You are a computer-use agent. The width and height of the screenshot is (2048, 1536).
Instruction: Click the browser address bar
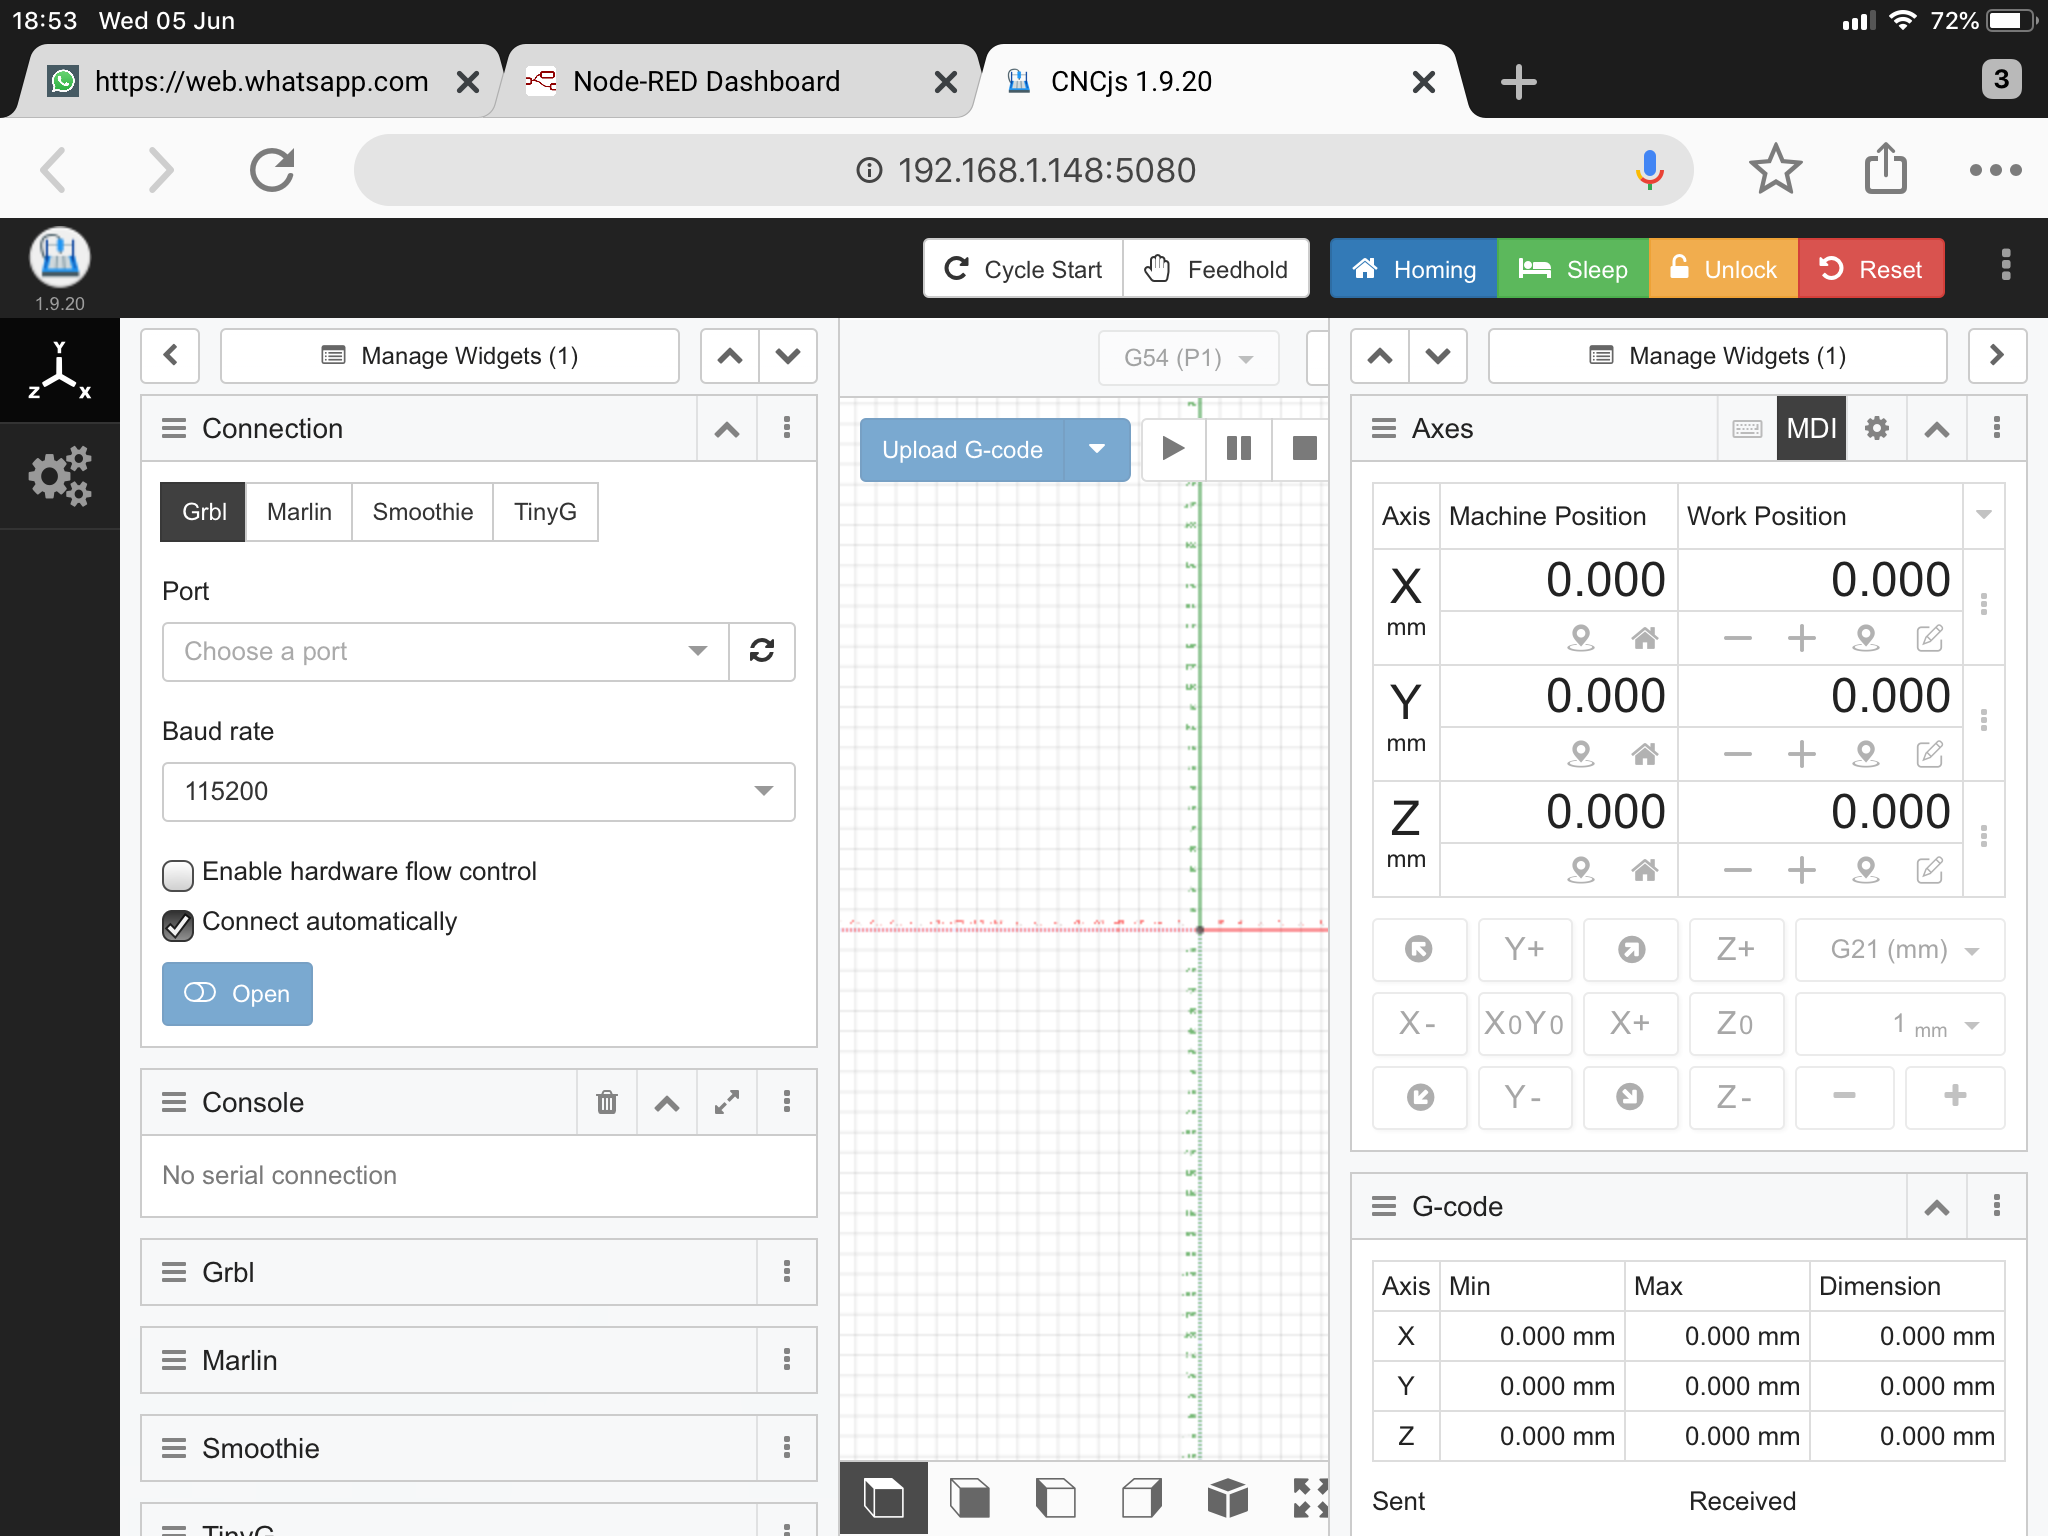tap(1024, 170)
